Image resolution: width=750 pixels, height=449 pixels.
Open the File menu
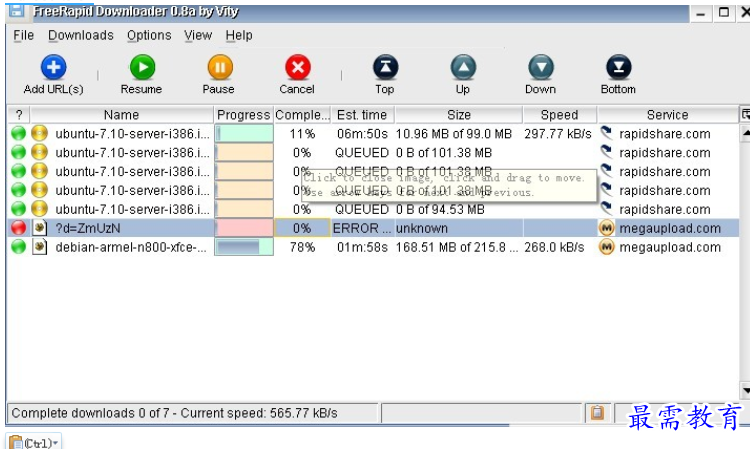click(23, 35)
